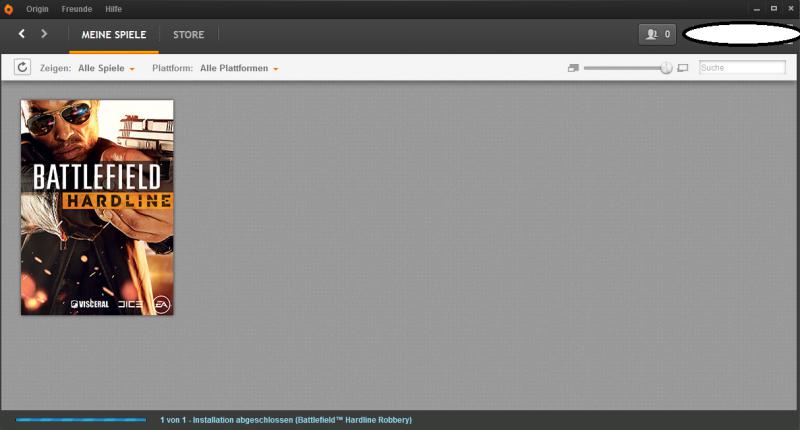
Task: Switch to the Meine Spiele tab
Action: tap(113, 34)
